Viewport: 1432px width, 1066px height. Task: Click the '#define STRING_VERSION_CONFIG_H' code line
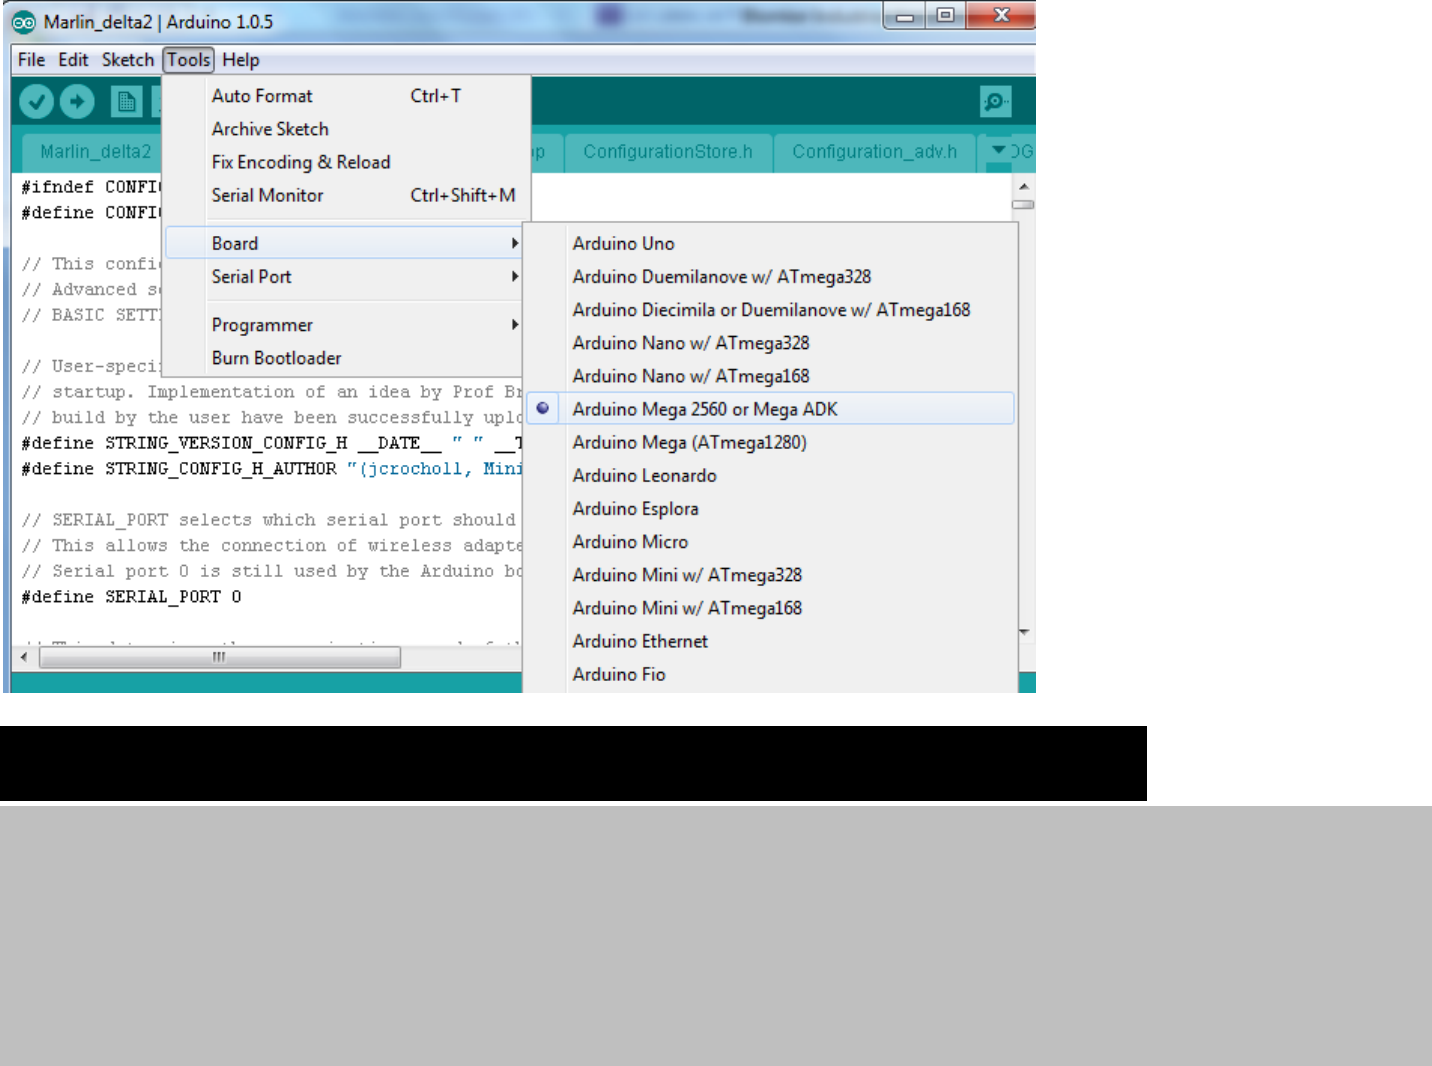coord(272,443)
